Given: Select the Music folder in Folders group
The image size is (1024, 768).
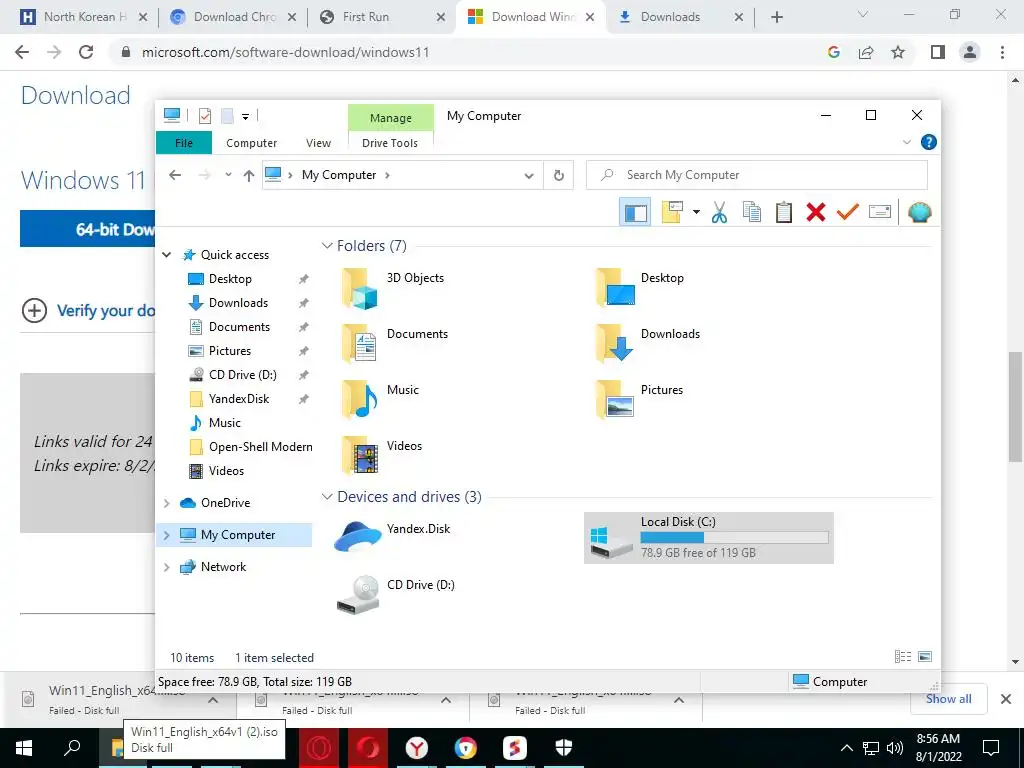Looking at the screenshot, I should point(381,400).
